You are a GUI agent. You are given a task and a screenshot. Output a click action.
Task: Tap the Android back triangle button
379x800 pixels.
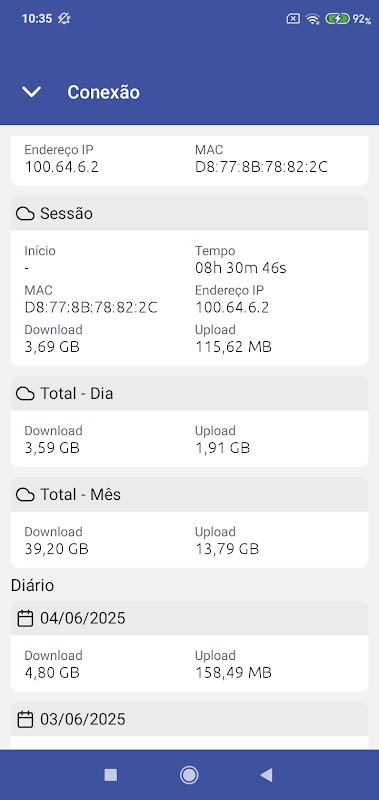click(266, 776)
